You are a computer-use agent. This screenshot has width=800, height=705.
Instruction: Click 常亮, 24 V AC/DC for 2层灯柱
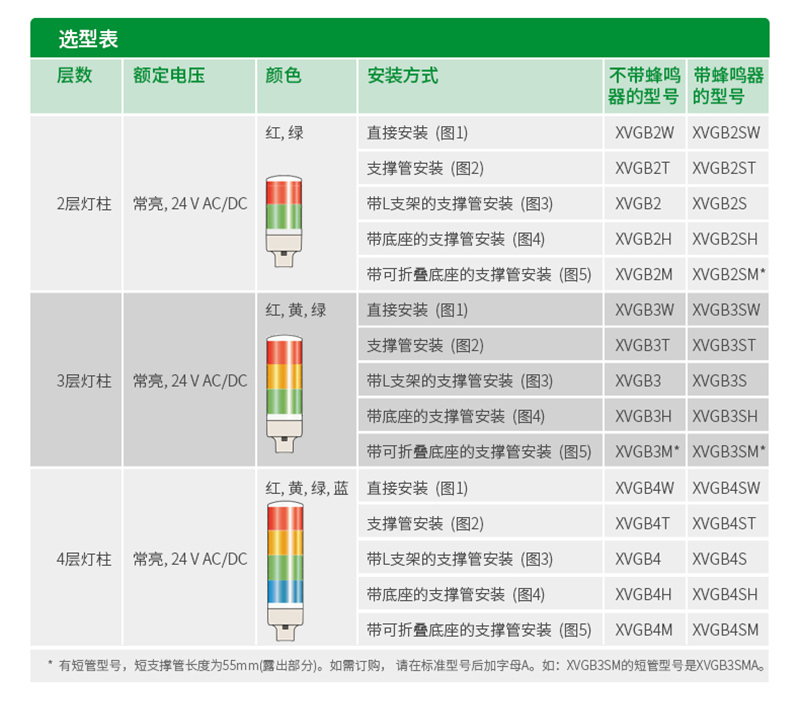tap(190, 204)
